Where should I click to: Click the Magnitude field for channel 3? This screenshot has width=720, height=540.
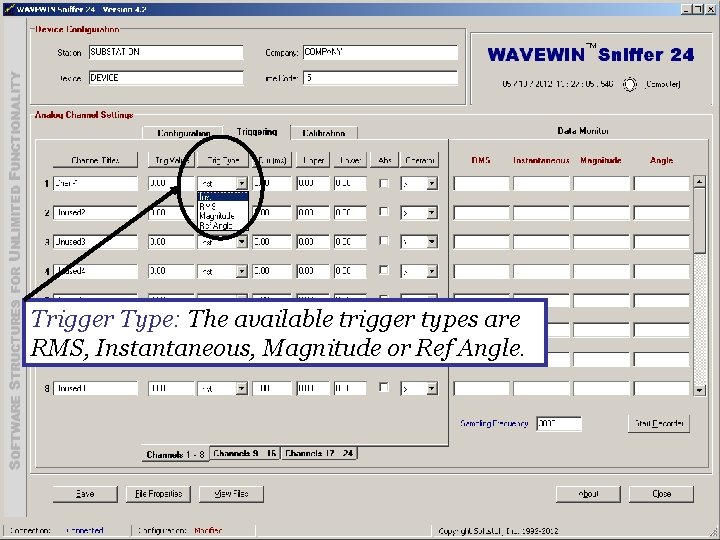tap(601, 242)
